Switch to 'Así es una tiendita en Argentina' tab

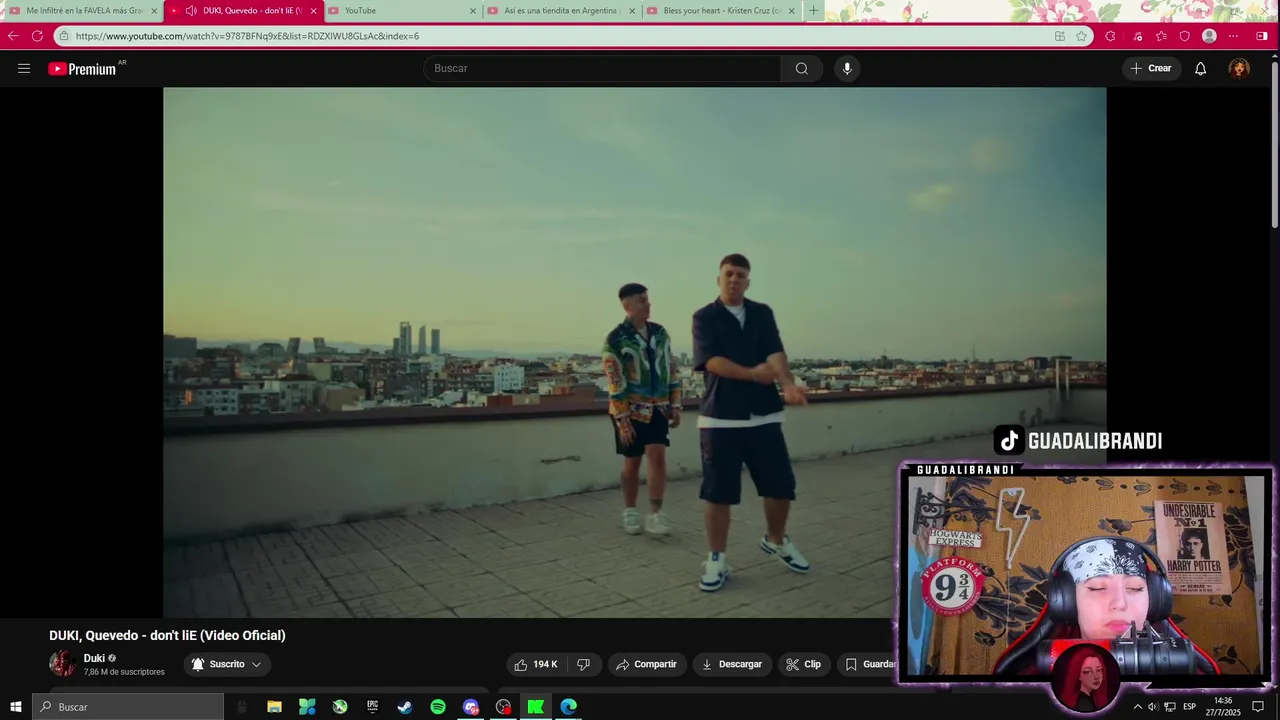[x=562, y=11]
